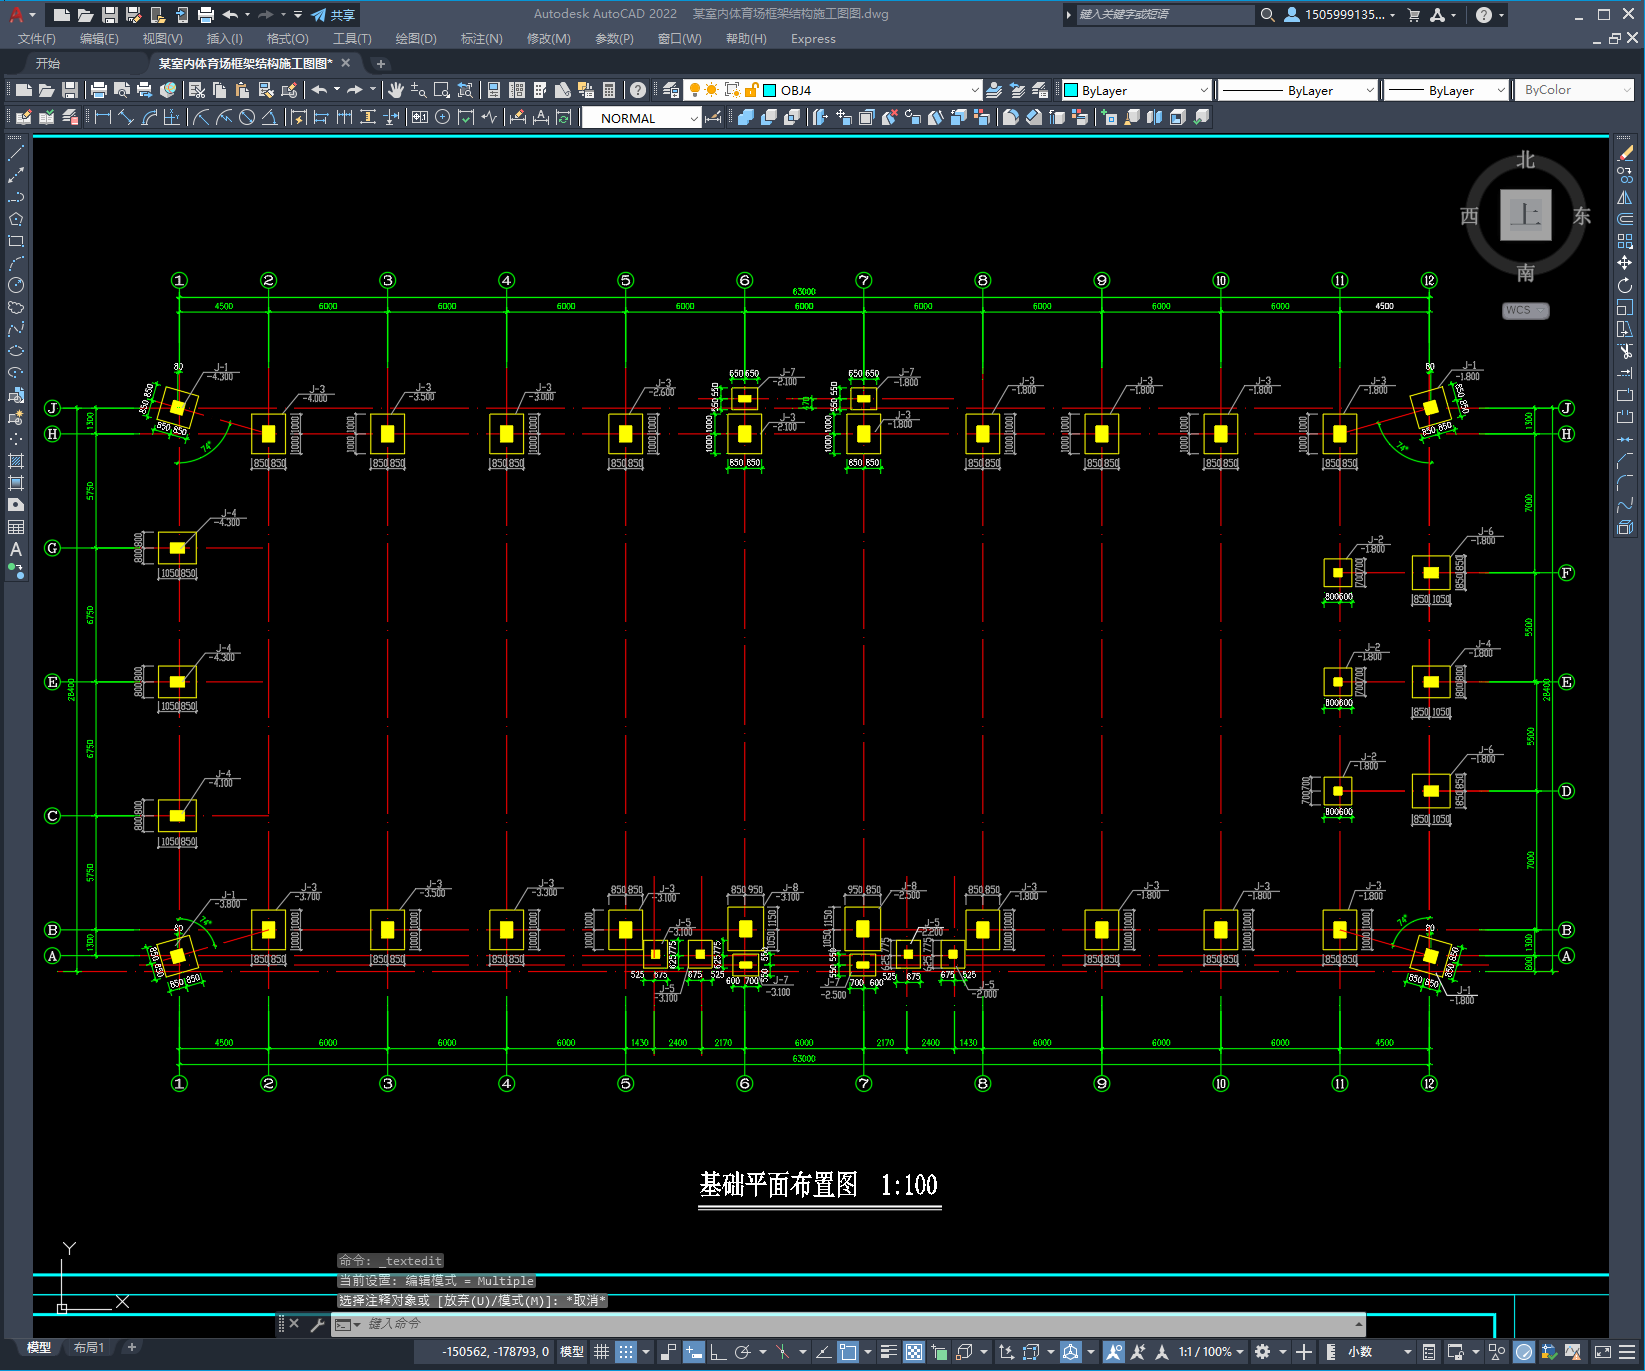This screenshot has width=1645, height=1371.
Task: Click the WCS button under the ViewCube
Action: [1524, 310]
